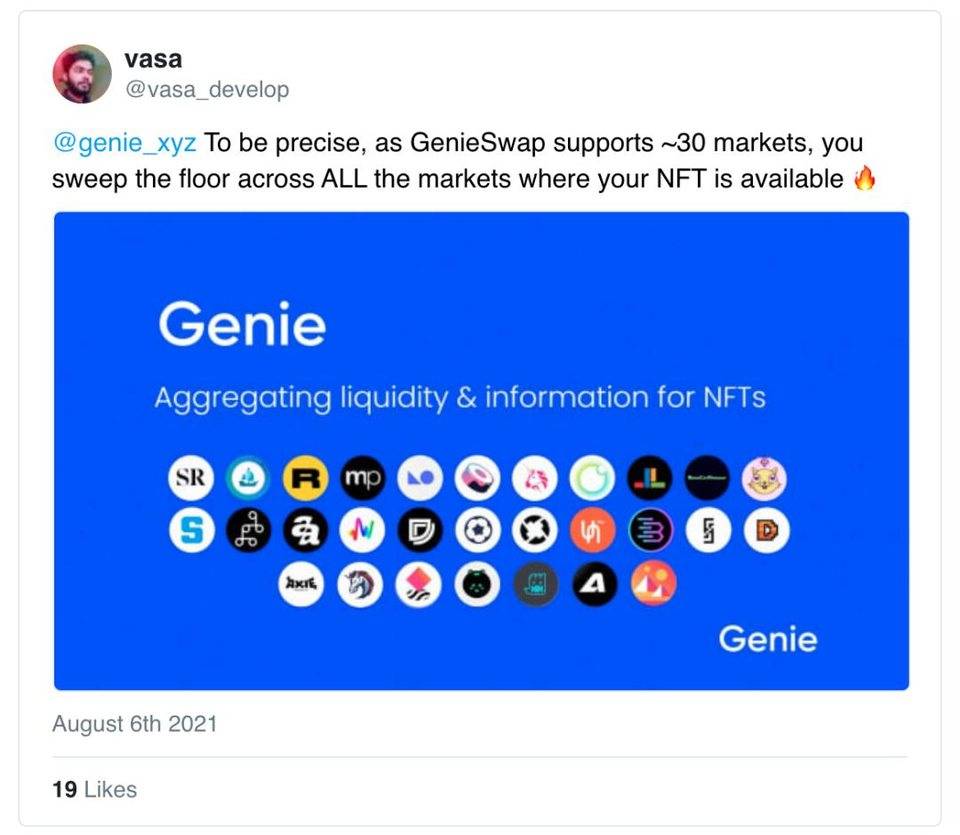Image resolution: width=960 pixels, height=835 pixels.
Task: View the 19 Likes count
Action: (x=94, y=789)
